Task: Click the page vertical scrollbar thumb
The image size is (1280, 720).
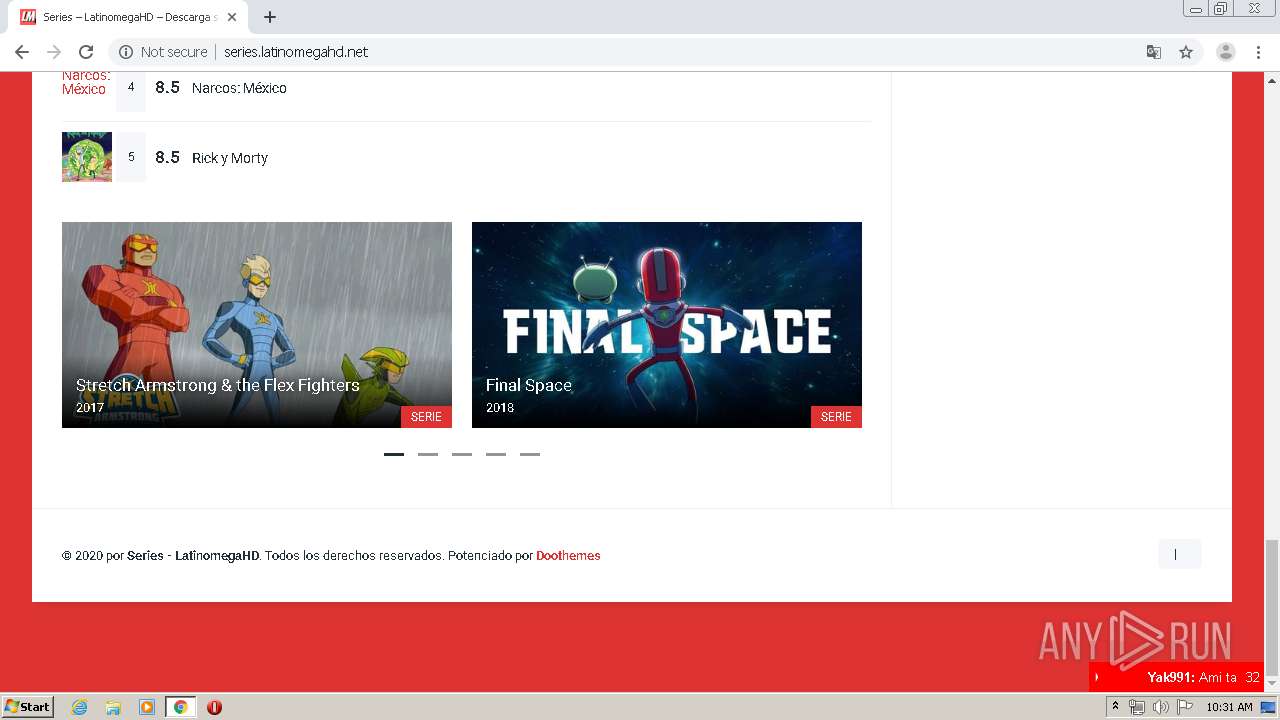Action: 1271,608
